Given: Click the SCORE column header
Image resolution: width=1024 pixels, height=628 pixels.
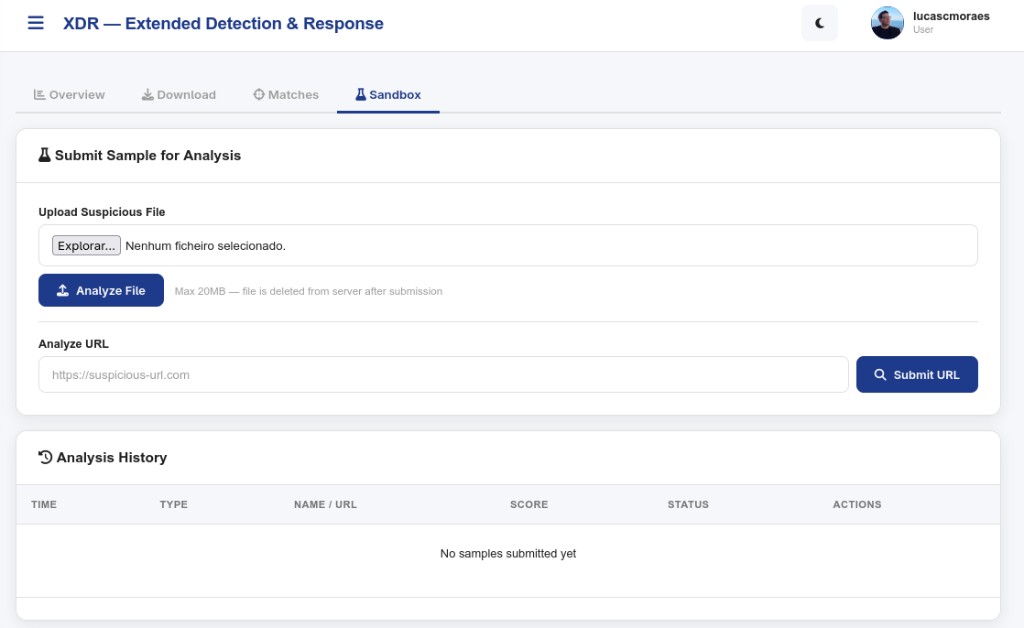Looking at the screenshot, I should (529, 505).
